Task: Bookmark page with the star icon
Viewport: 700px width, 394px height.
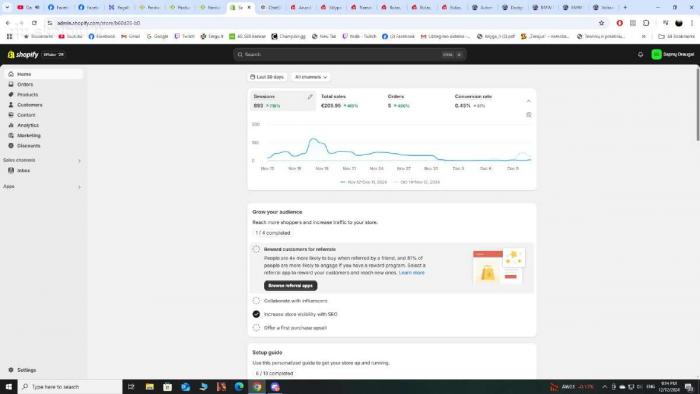Action: point(601,23)
